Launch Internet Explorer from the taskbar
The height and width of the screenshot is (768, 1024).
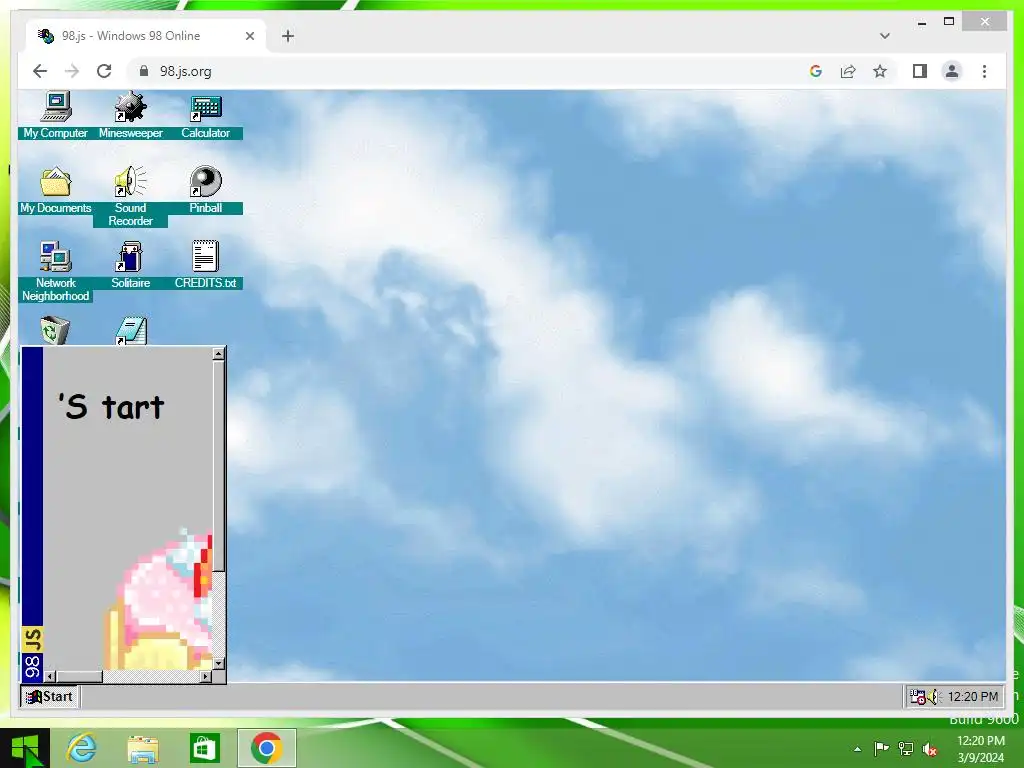click(x=82, y=748)
